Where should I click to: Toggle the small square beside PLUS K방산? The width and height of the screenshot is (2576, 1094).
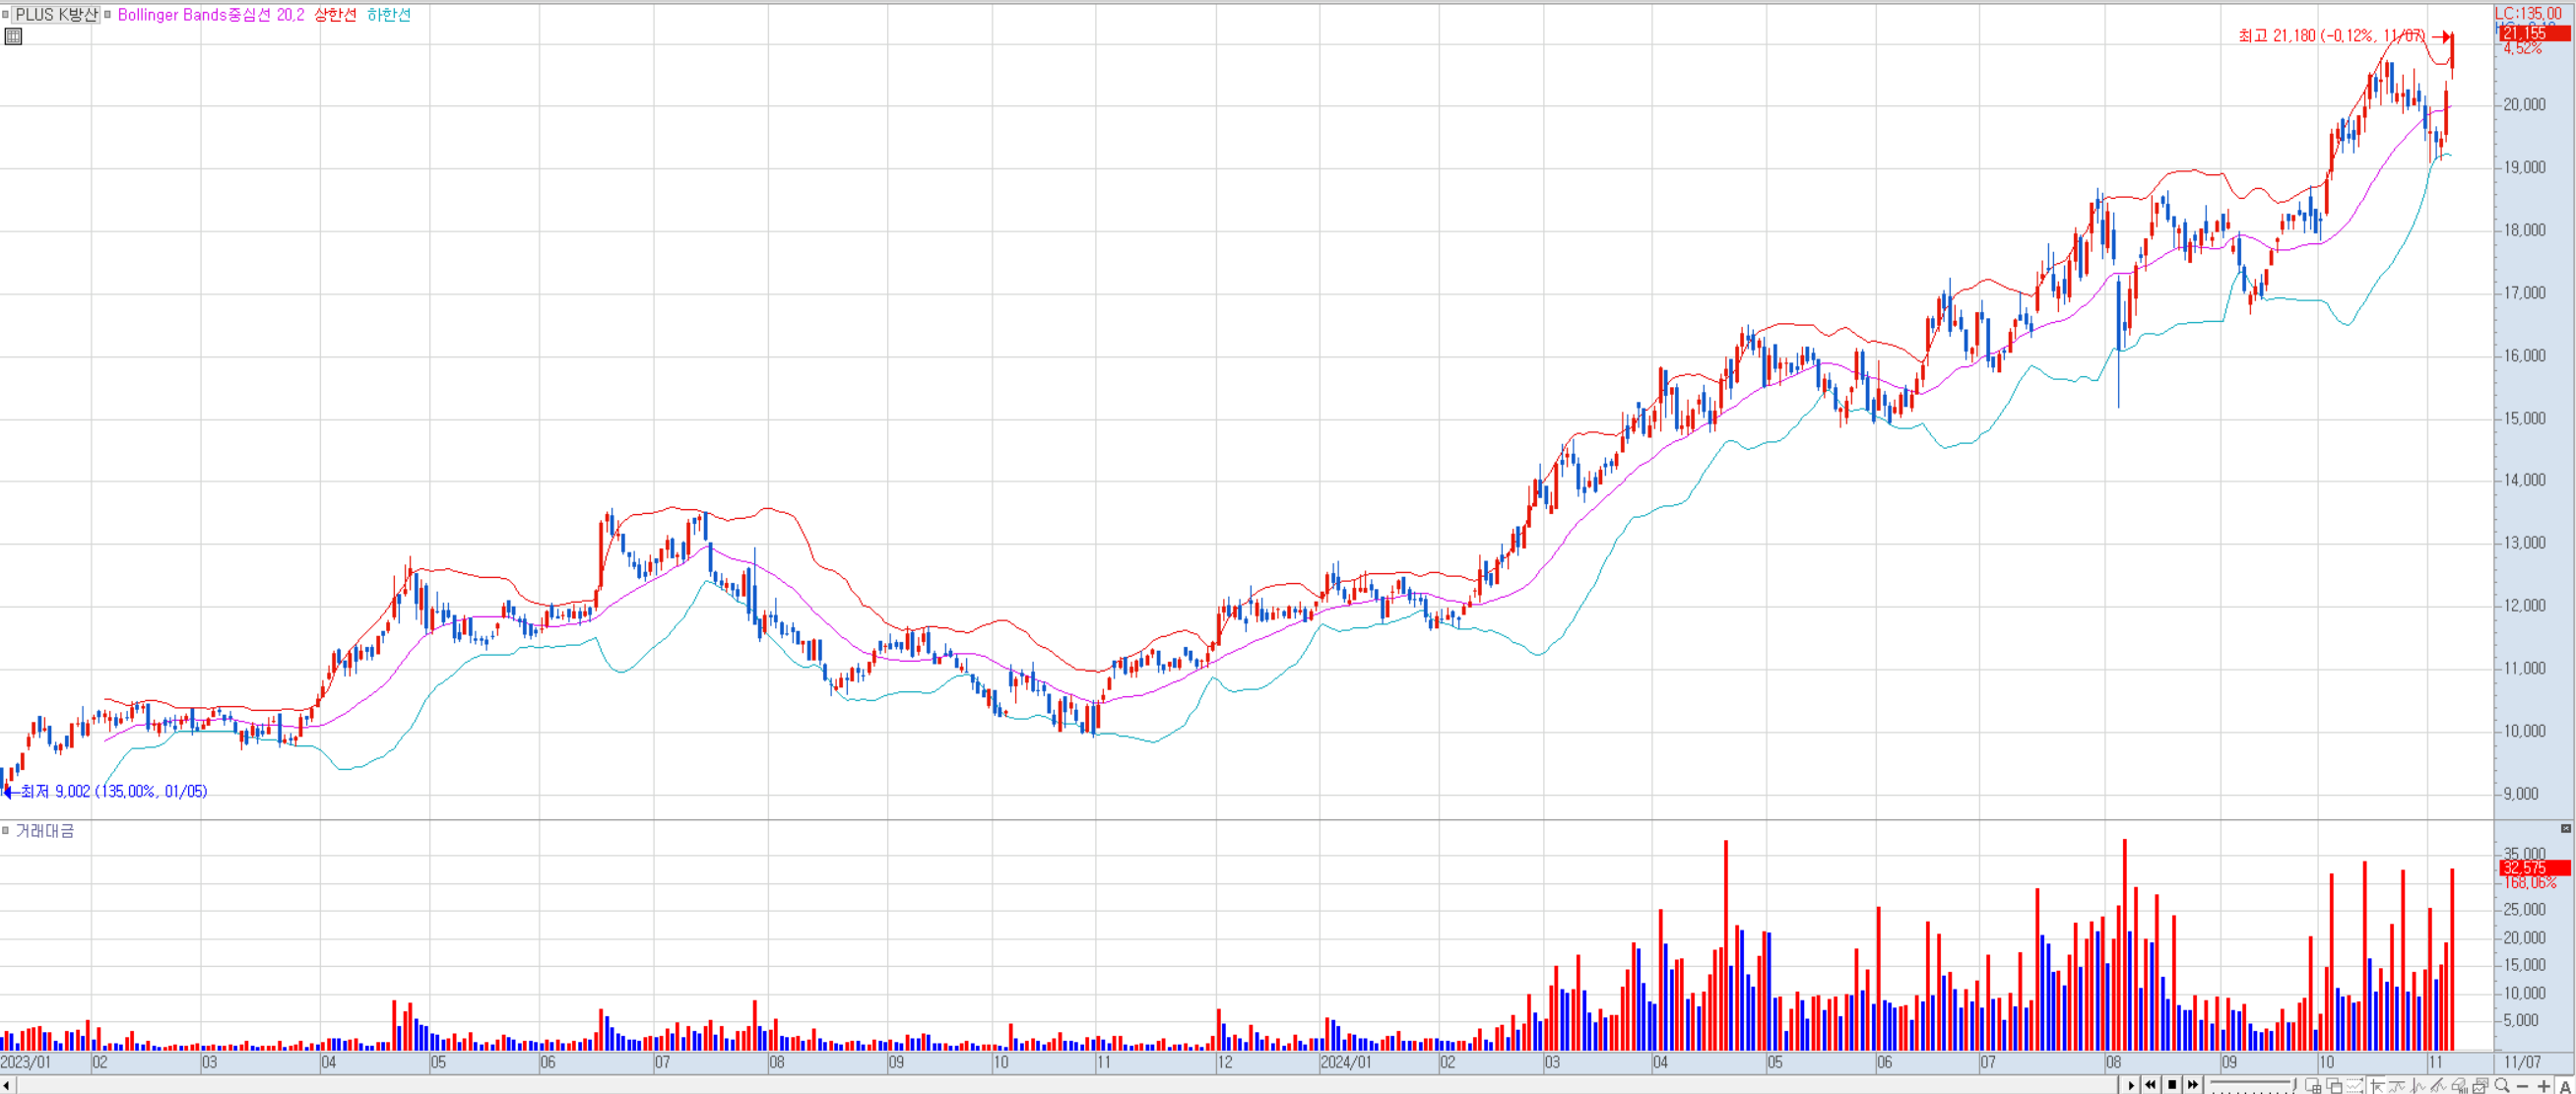pyautogui.click(x=5, y=15)
